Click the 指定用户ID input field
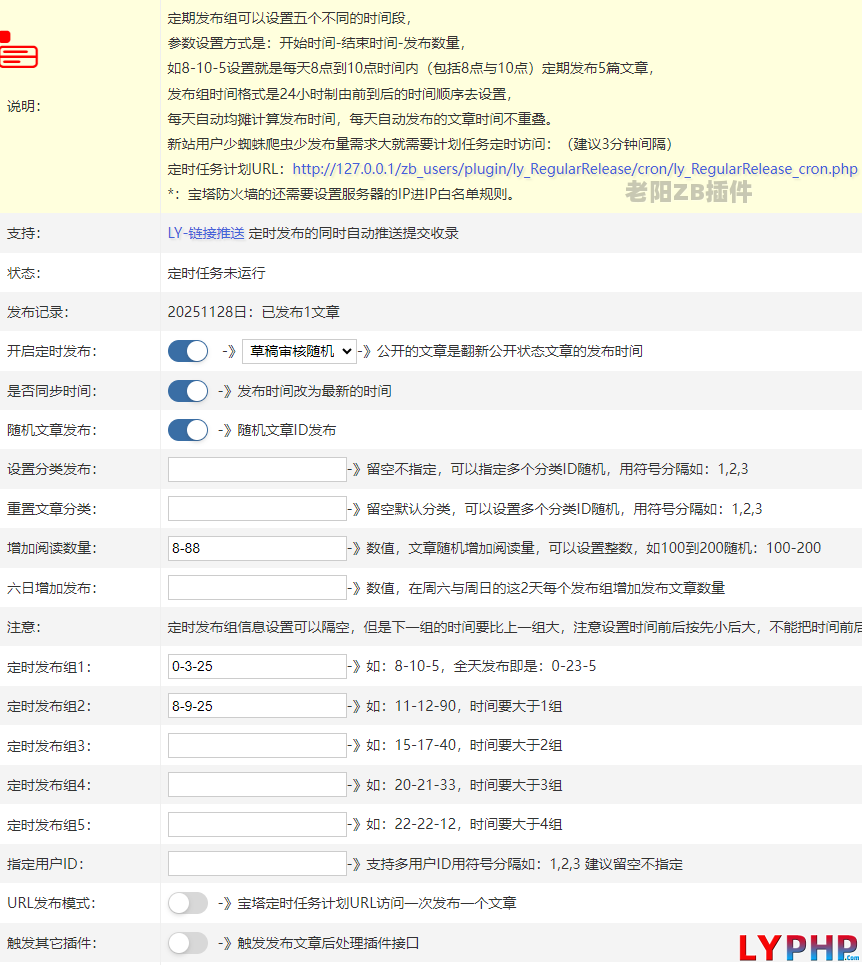Image resolution: width=862 pixels, height=965 pixels. coord(257,864)
